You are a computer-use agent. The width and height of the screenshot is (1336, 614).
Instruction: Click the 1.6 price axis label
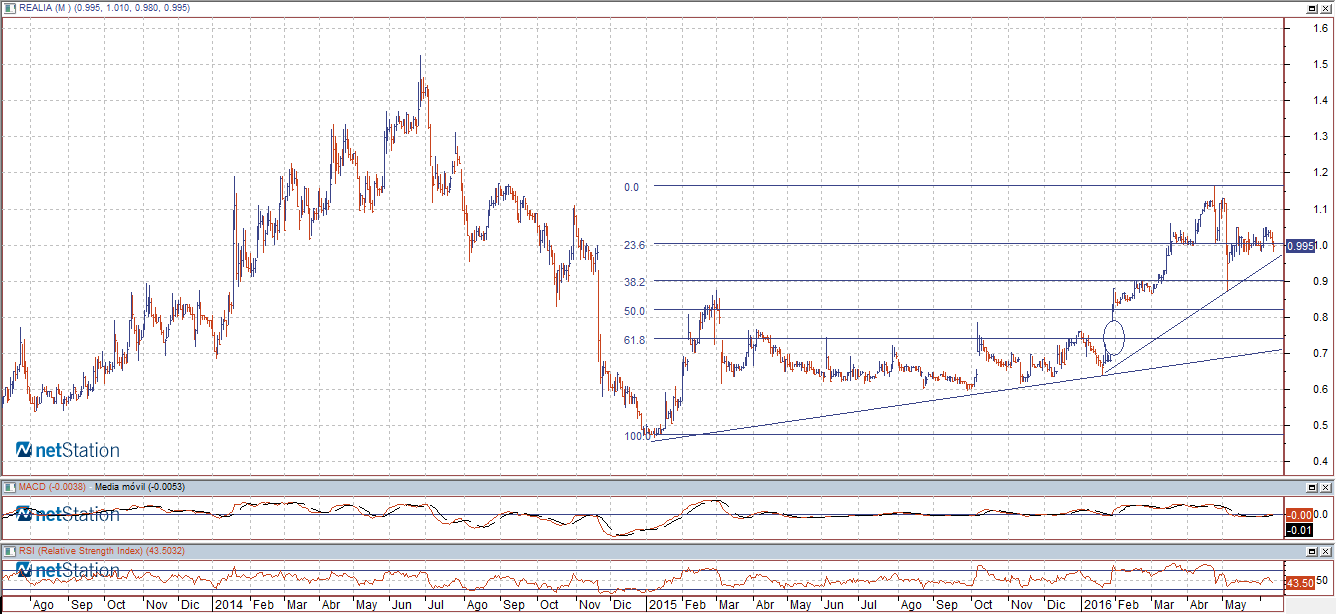pos(1320,28)
